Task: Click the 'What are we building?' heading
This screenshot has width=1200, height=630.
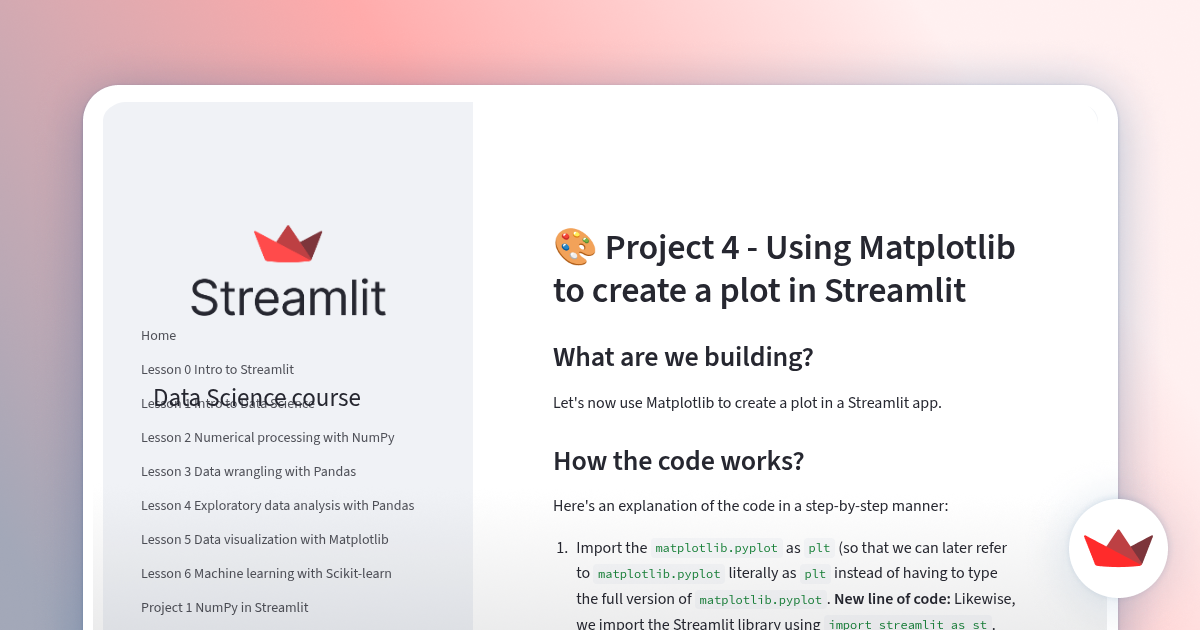Action: pyautogui.click(x=683, y=357)
